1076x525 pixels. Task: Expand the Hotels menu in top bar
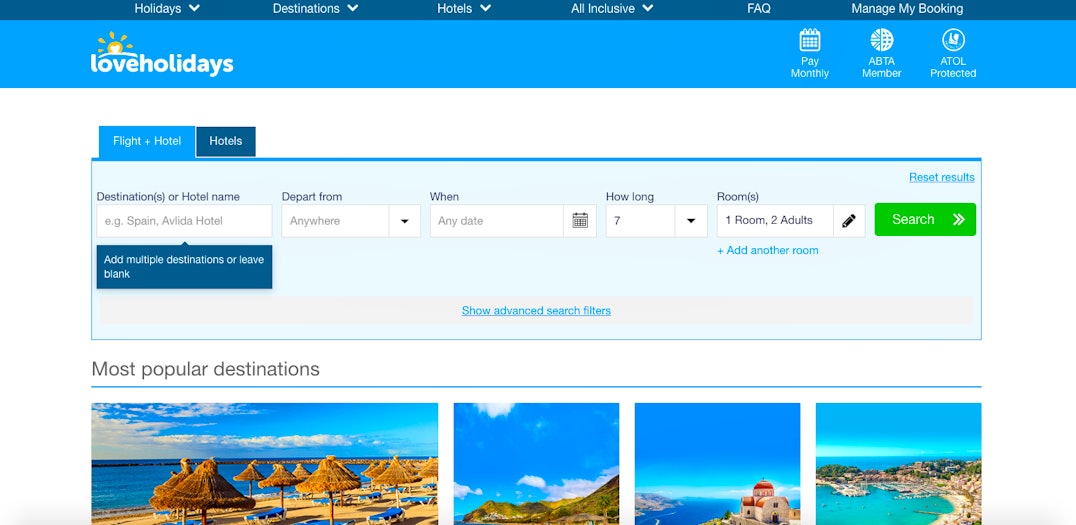tap(464, 9)
